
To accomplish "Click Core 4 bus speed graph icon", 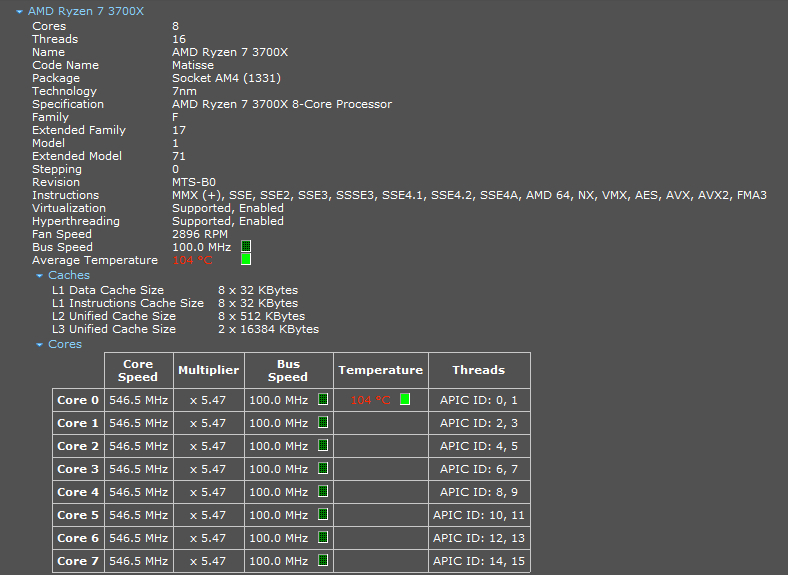I will click(323, 492).
